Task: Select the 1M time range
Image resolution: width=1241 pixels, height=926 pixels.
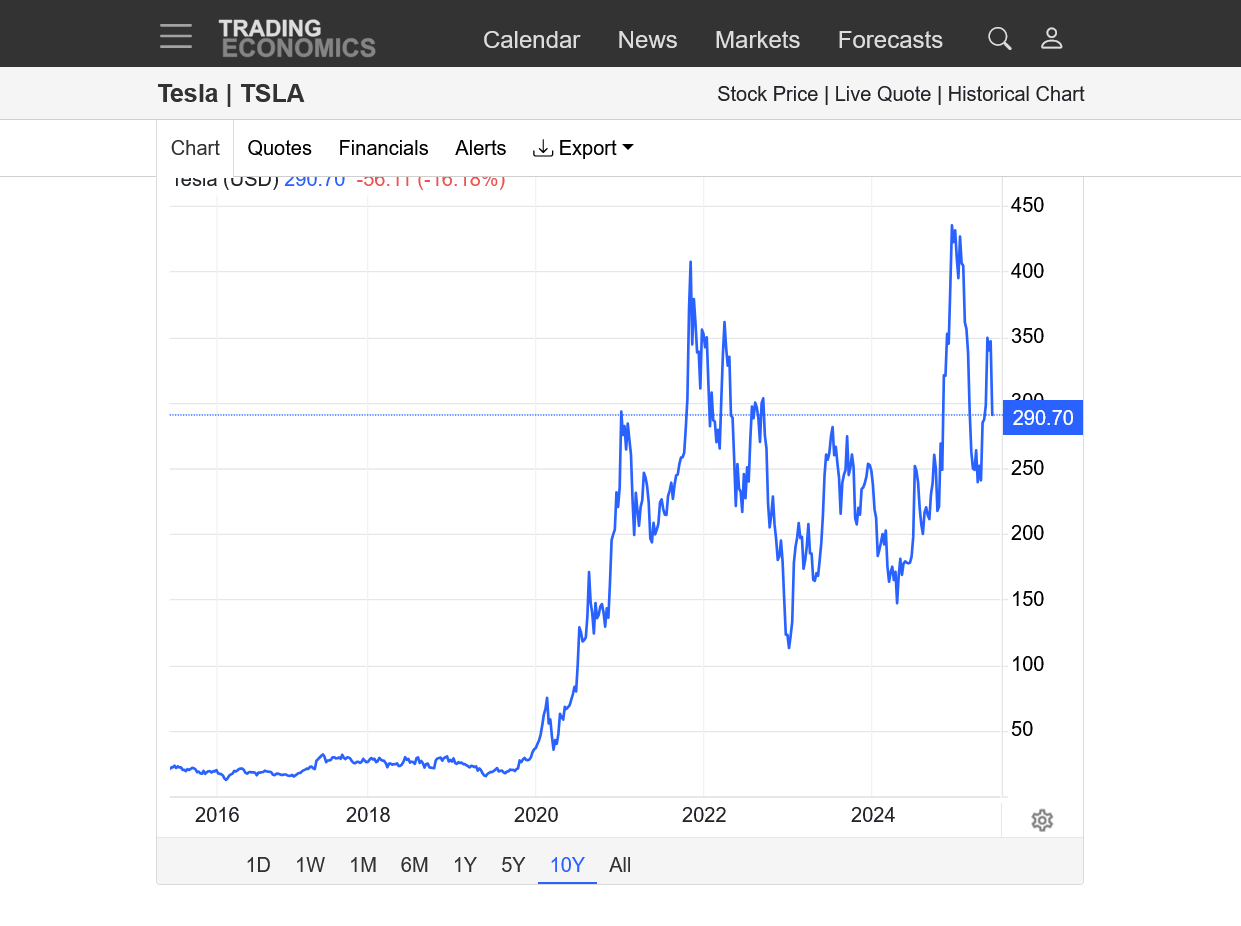Action: (363, 865)
